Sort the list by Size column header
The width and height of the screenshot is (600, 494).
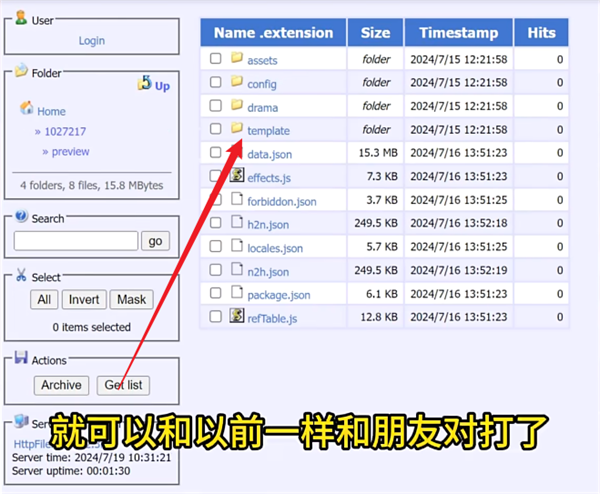pyautogui.click(x=376, y=33)
